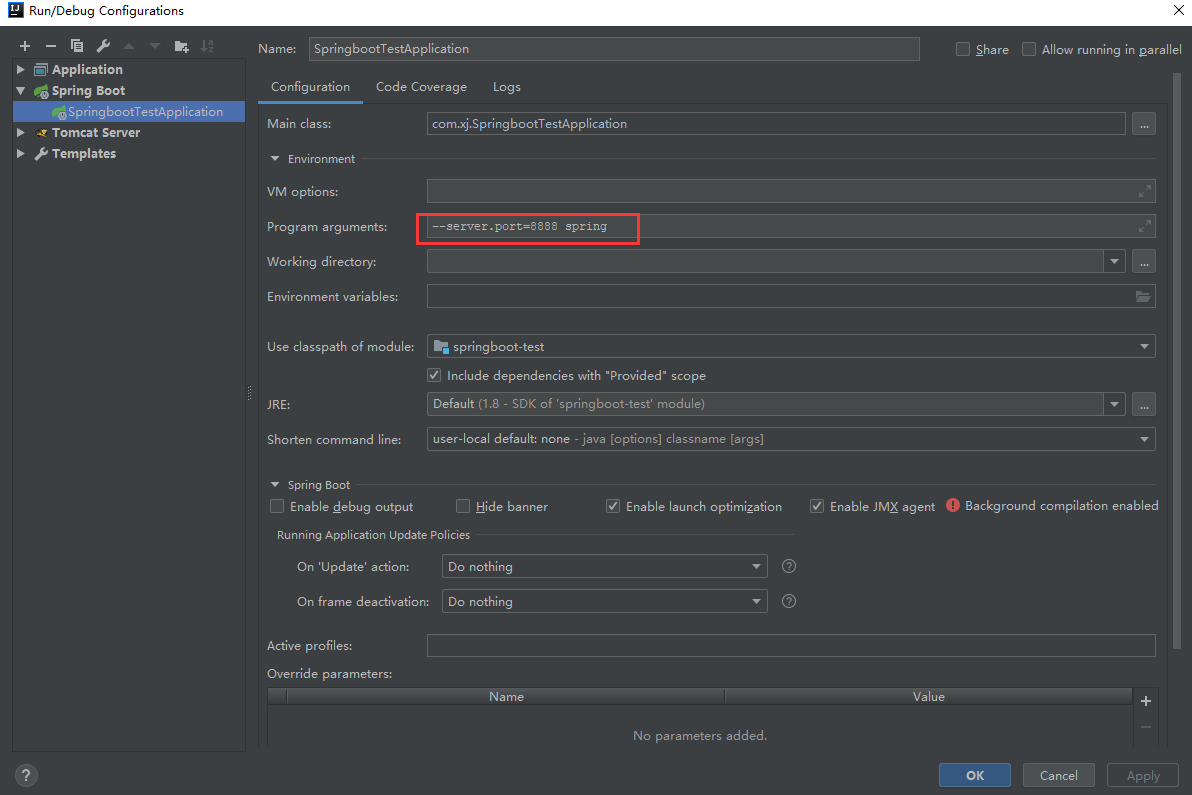Expand Program arguments field editor

(x=1145, y=226)
